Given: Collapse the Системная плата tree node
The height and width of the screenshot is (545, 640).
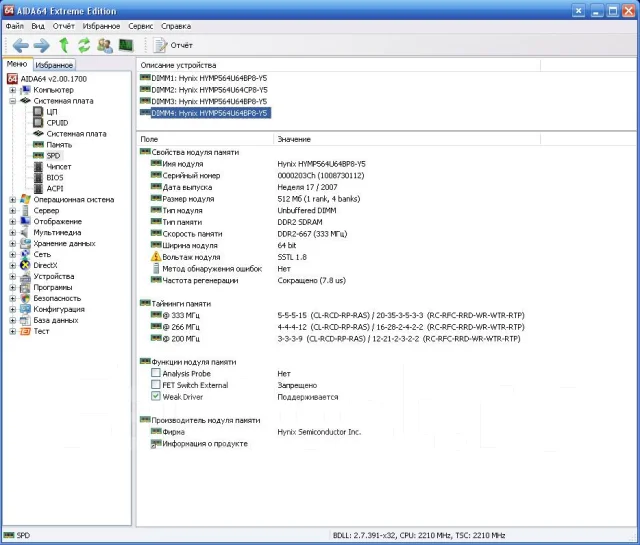Looking at the screenshot, I should pos(13,101).
